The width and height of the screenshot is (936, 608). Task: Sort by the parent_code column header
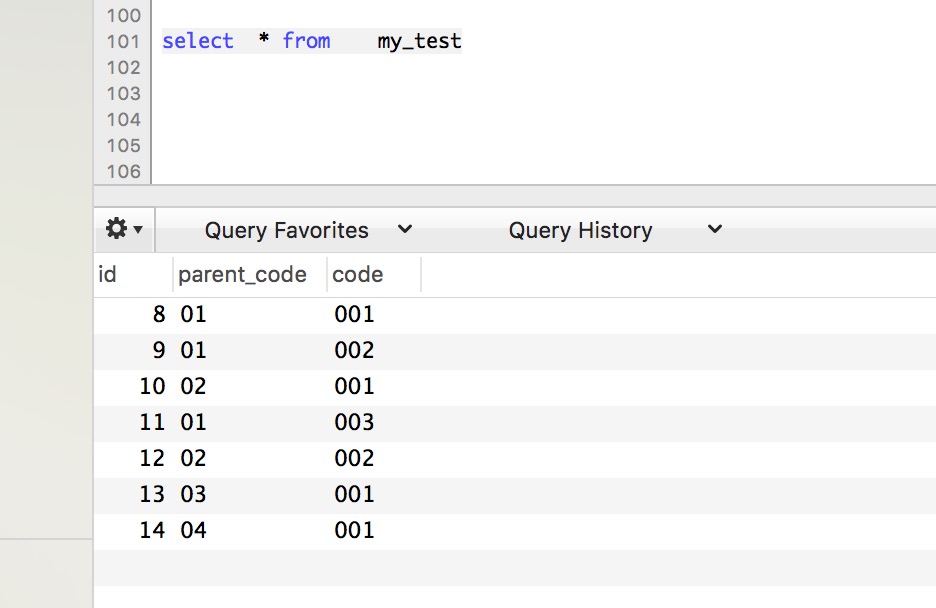(x=250, y=274)
